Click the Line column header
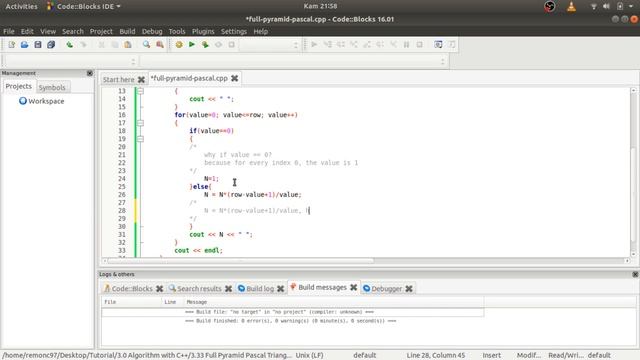 coord(172,302)
